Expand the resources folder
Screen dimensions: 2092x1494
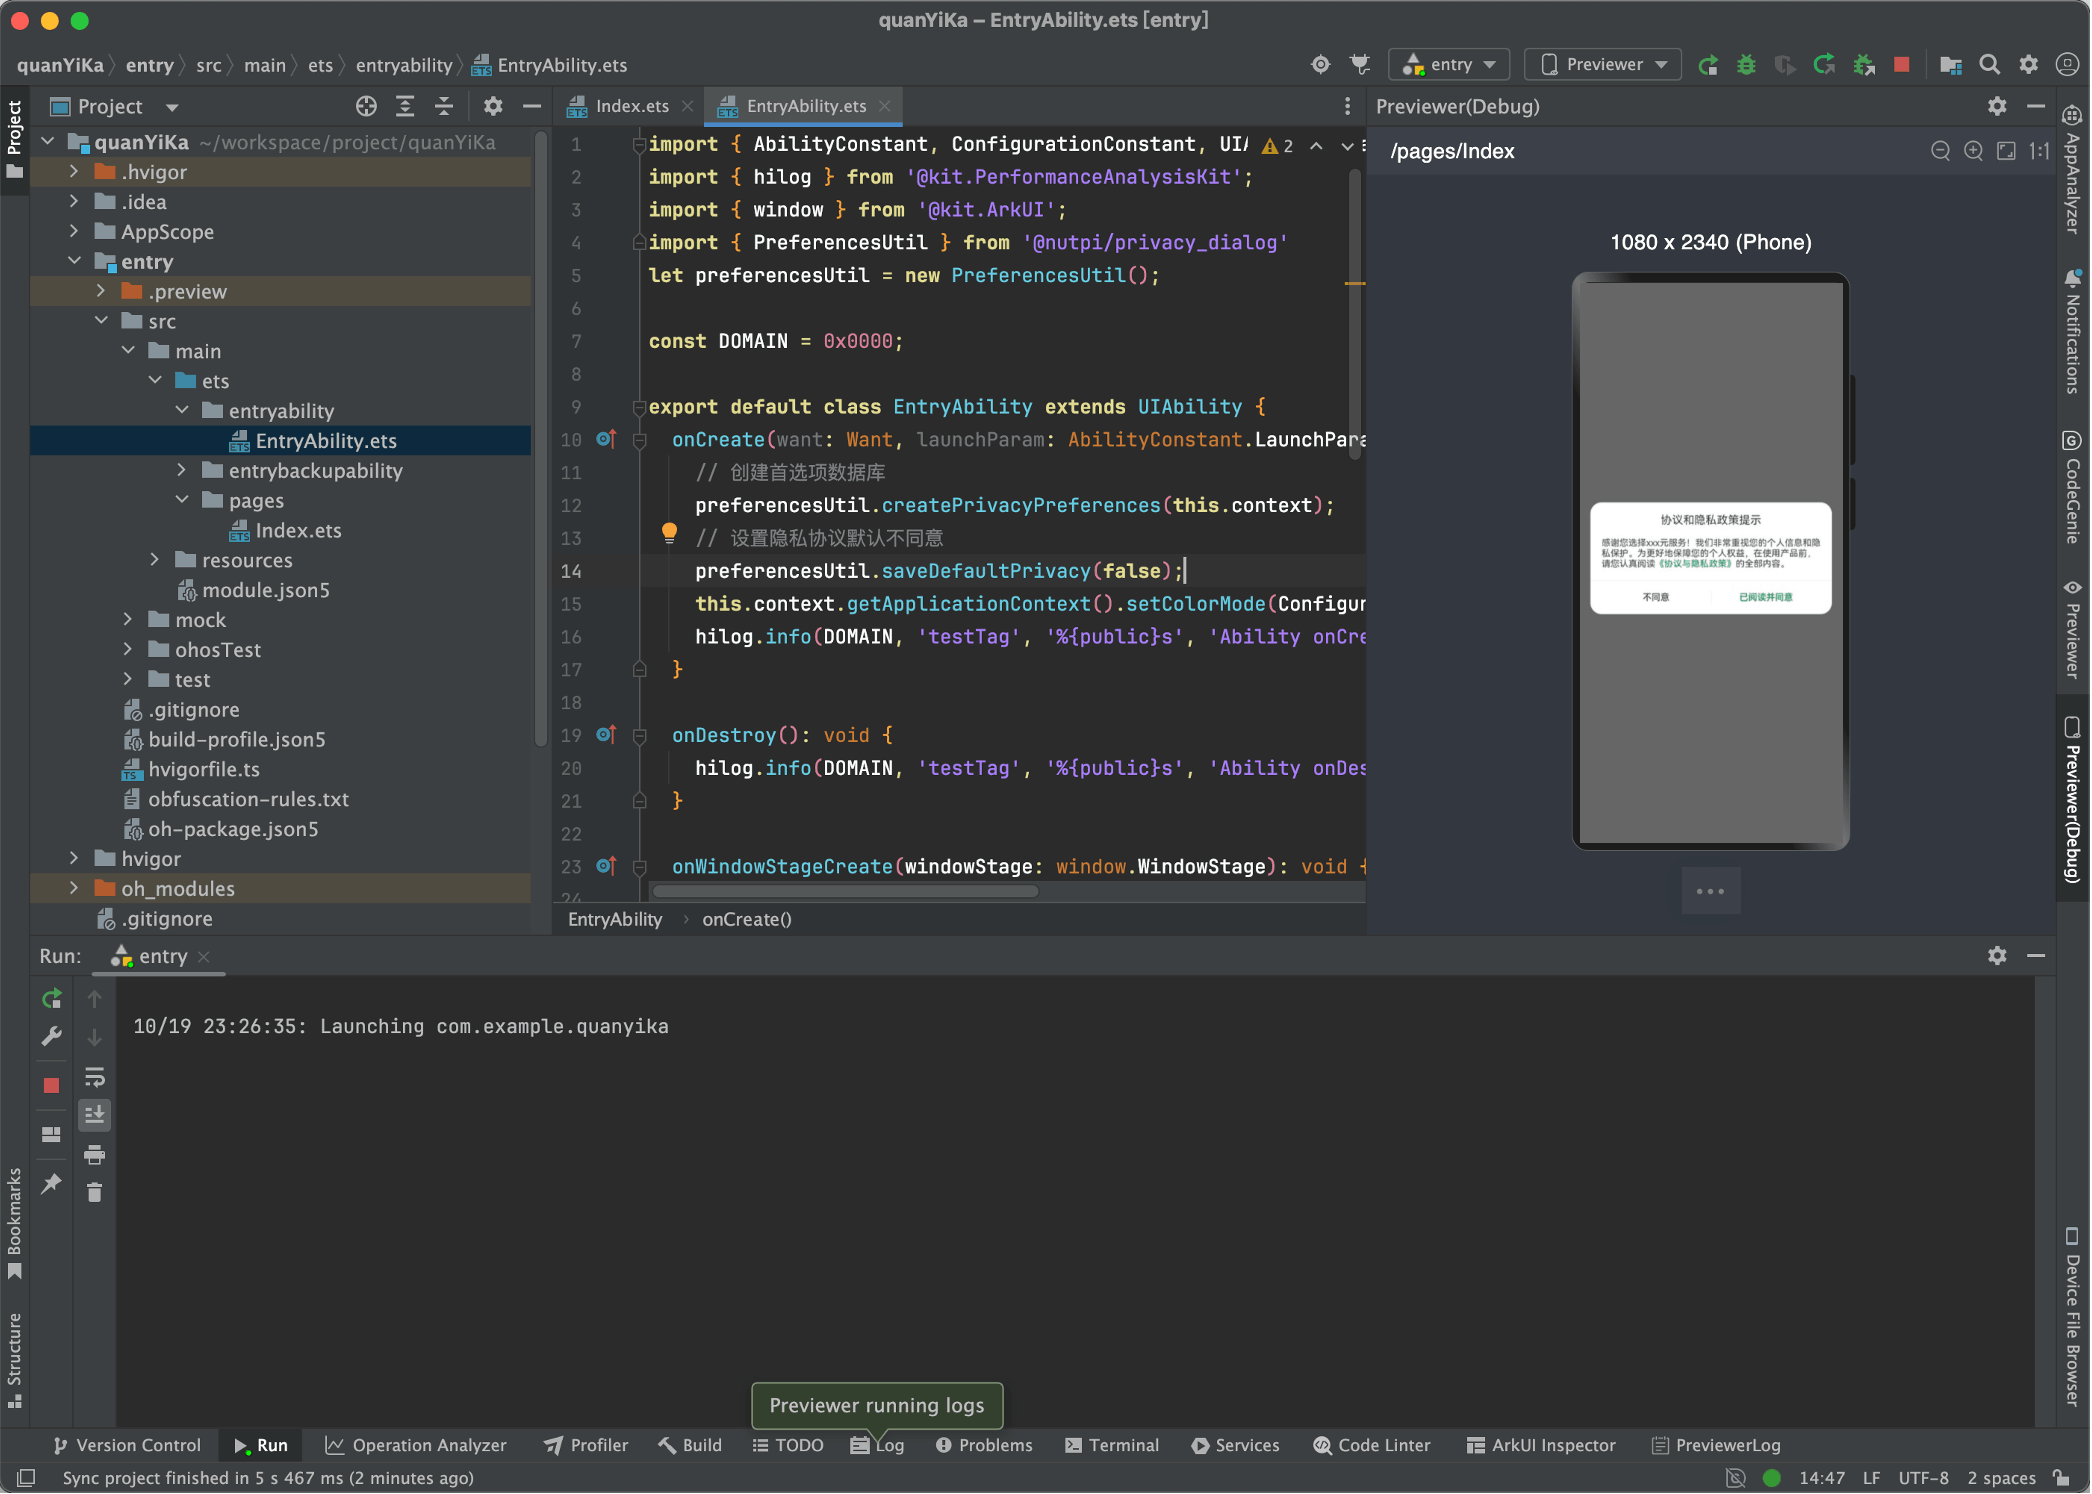pos(155,560)
